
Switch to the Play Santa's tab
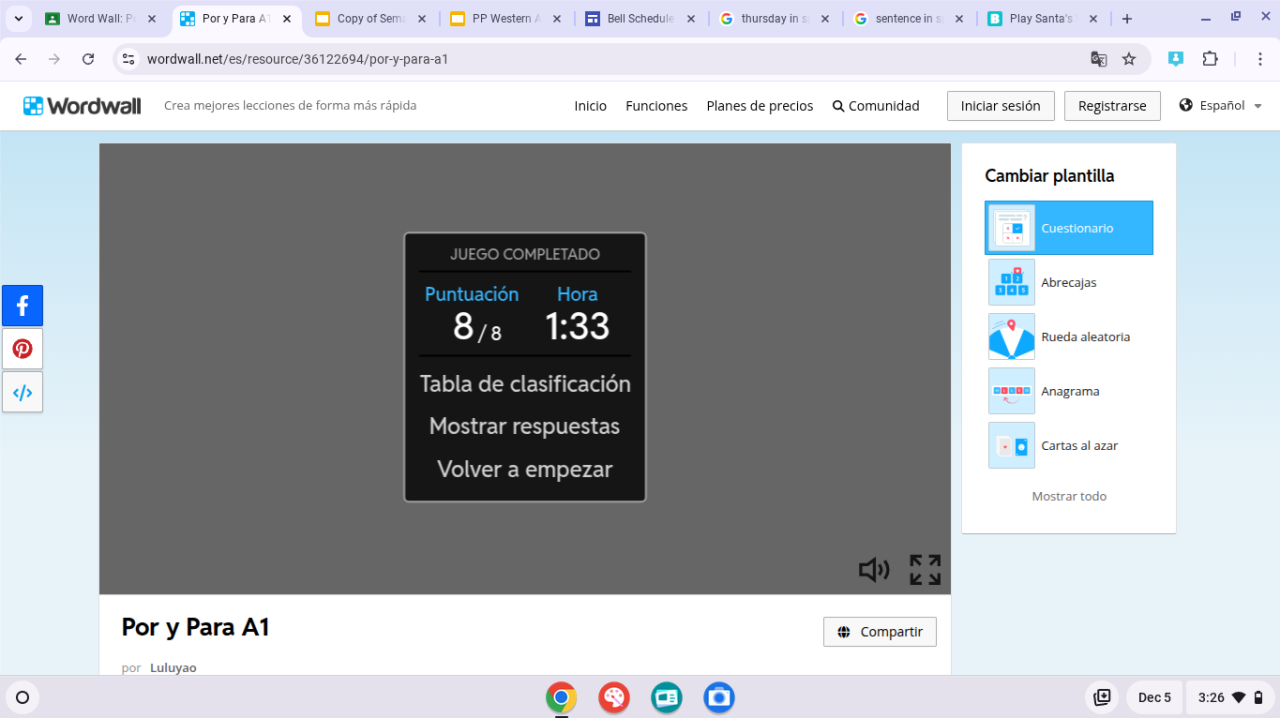1040,18
